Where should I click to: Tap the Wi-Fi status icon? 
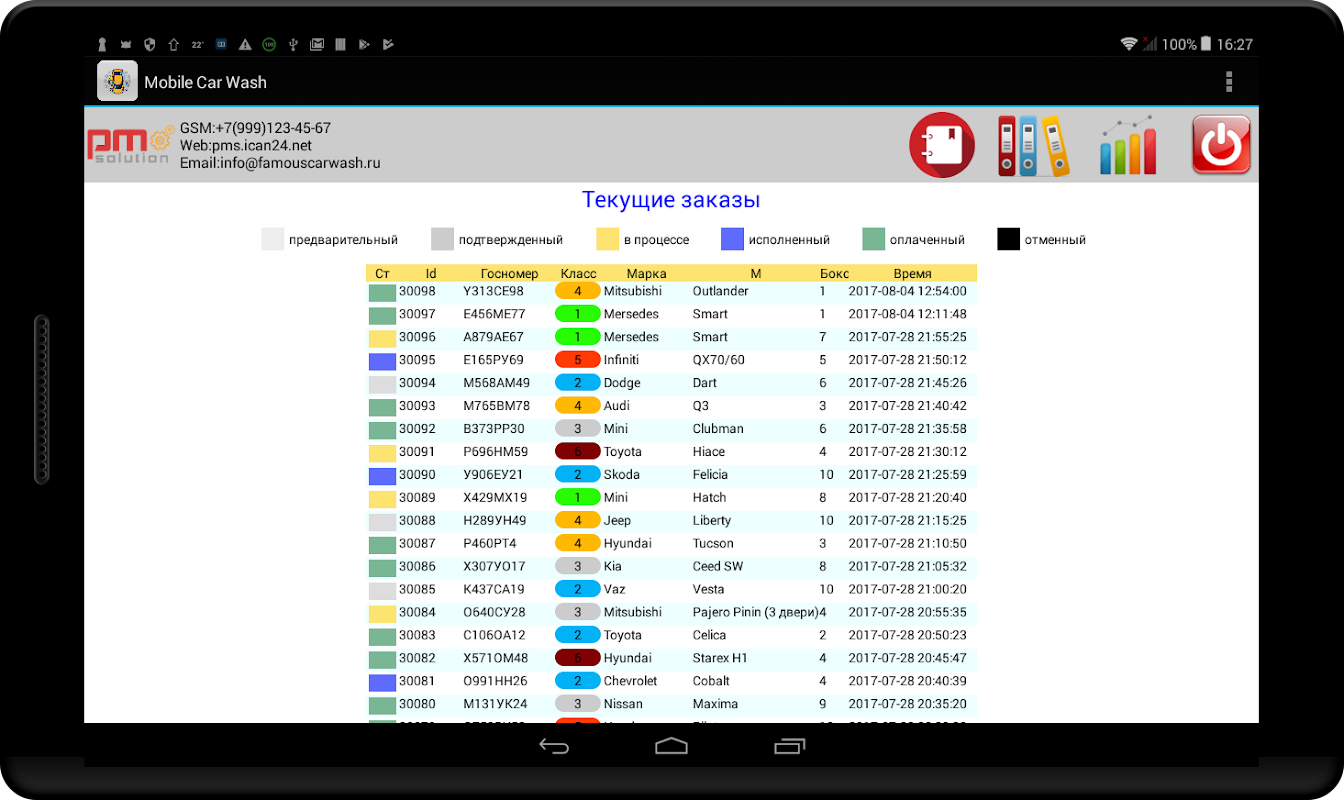point(1129,44)
